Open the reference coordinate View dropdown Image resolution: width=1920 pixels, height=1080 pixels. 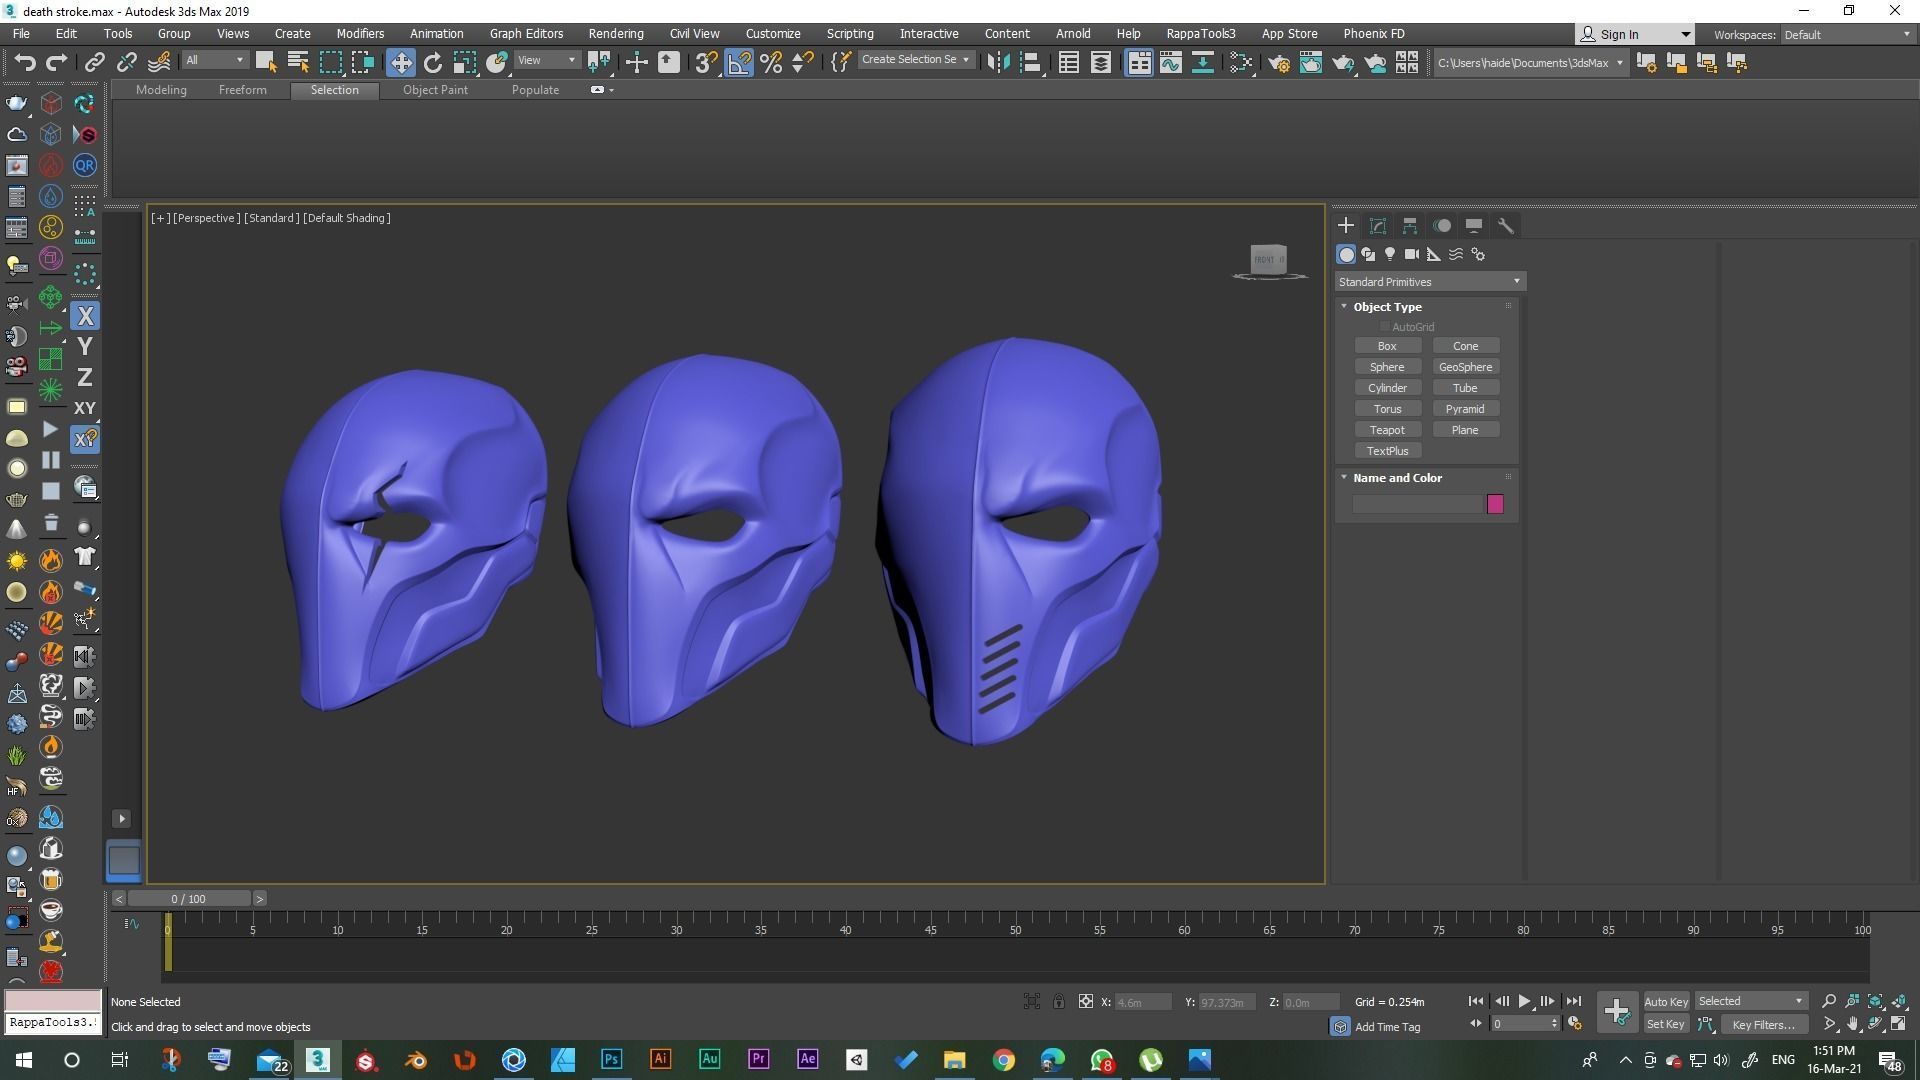[x=546, y=61]
